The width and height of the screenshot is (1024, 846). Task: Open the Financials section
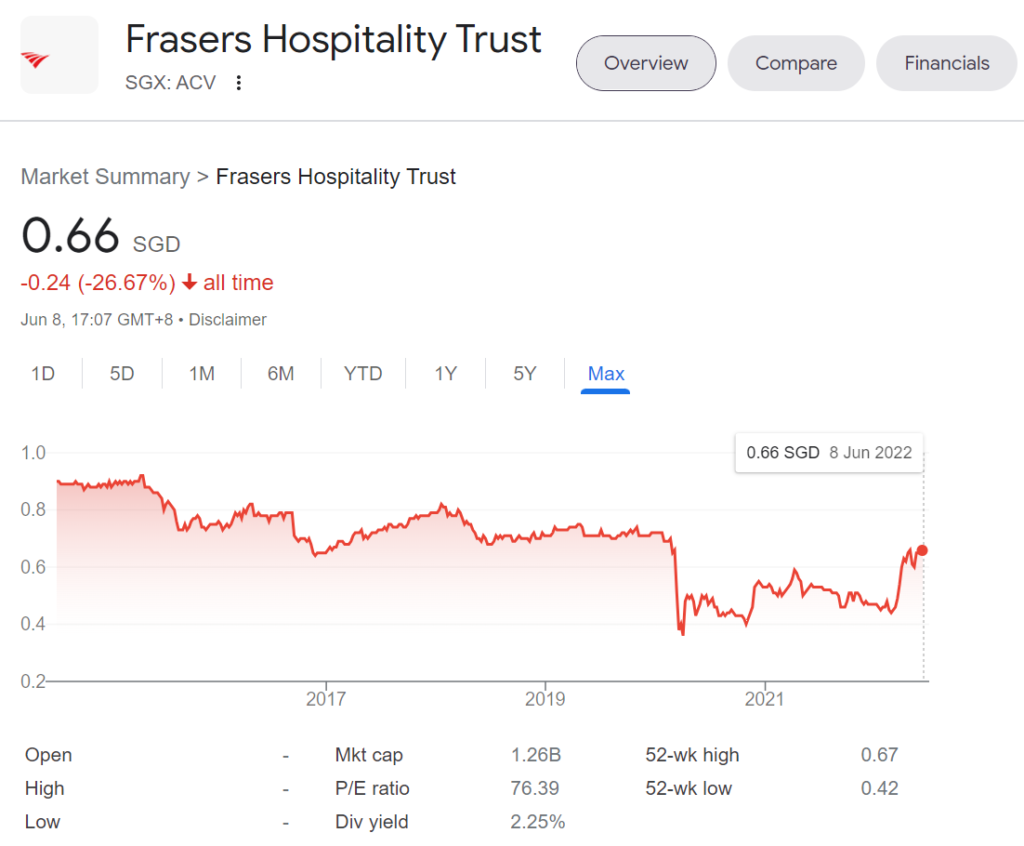pyautogui.click(x=947, y=63)
